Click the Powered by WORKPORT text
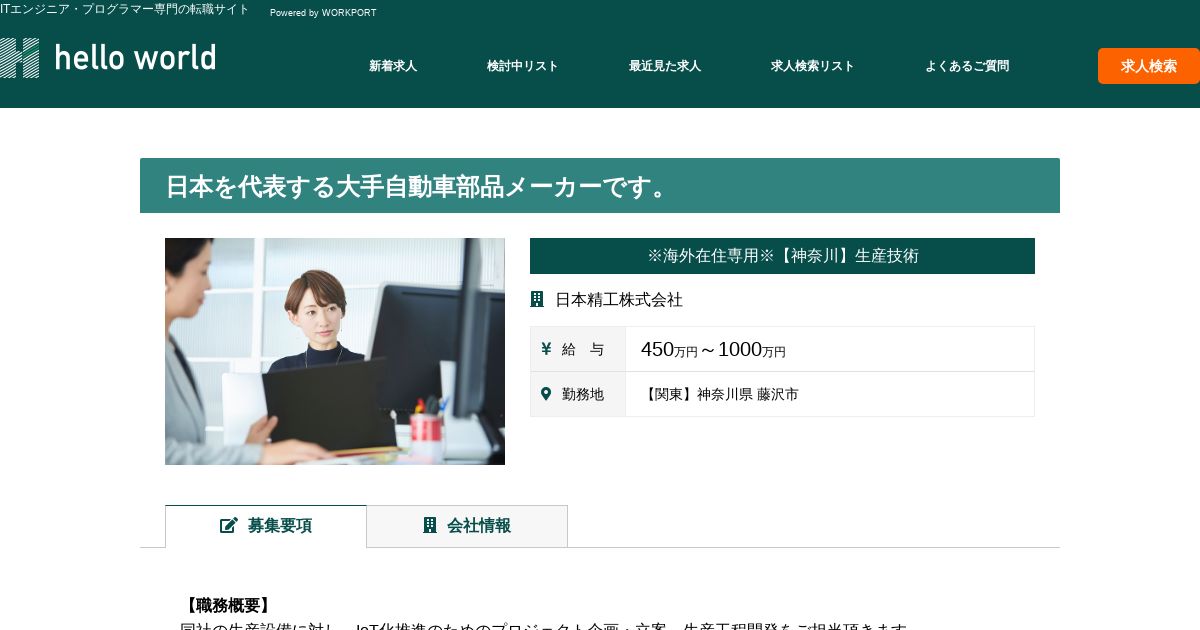Image resolution: width=1200 pixels, height=630 pixels. click(323, 13)
